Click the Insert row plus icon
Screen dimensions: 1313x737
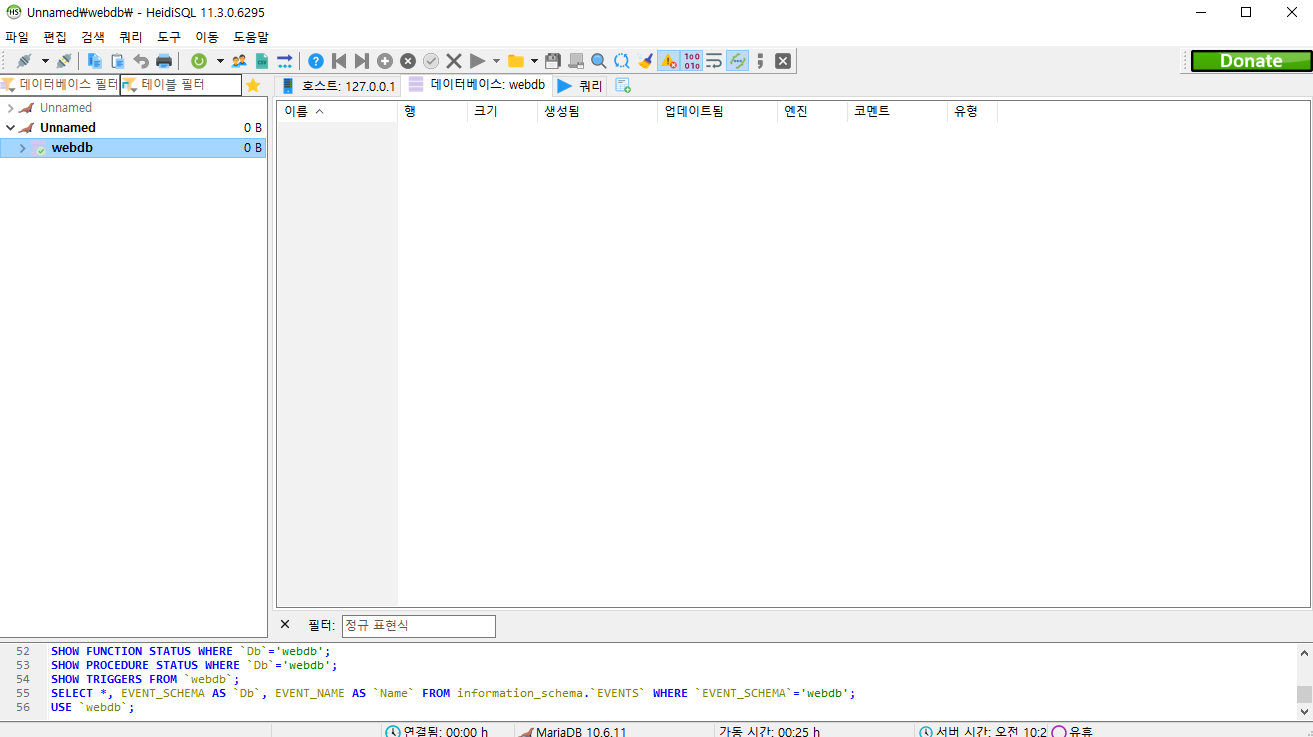point(385,61)
